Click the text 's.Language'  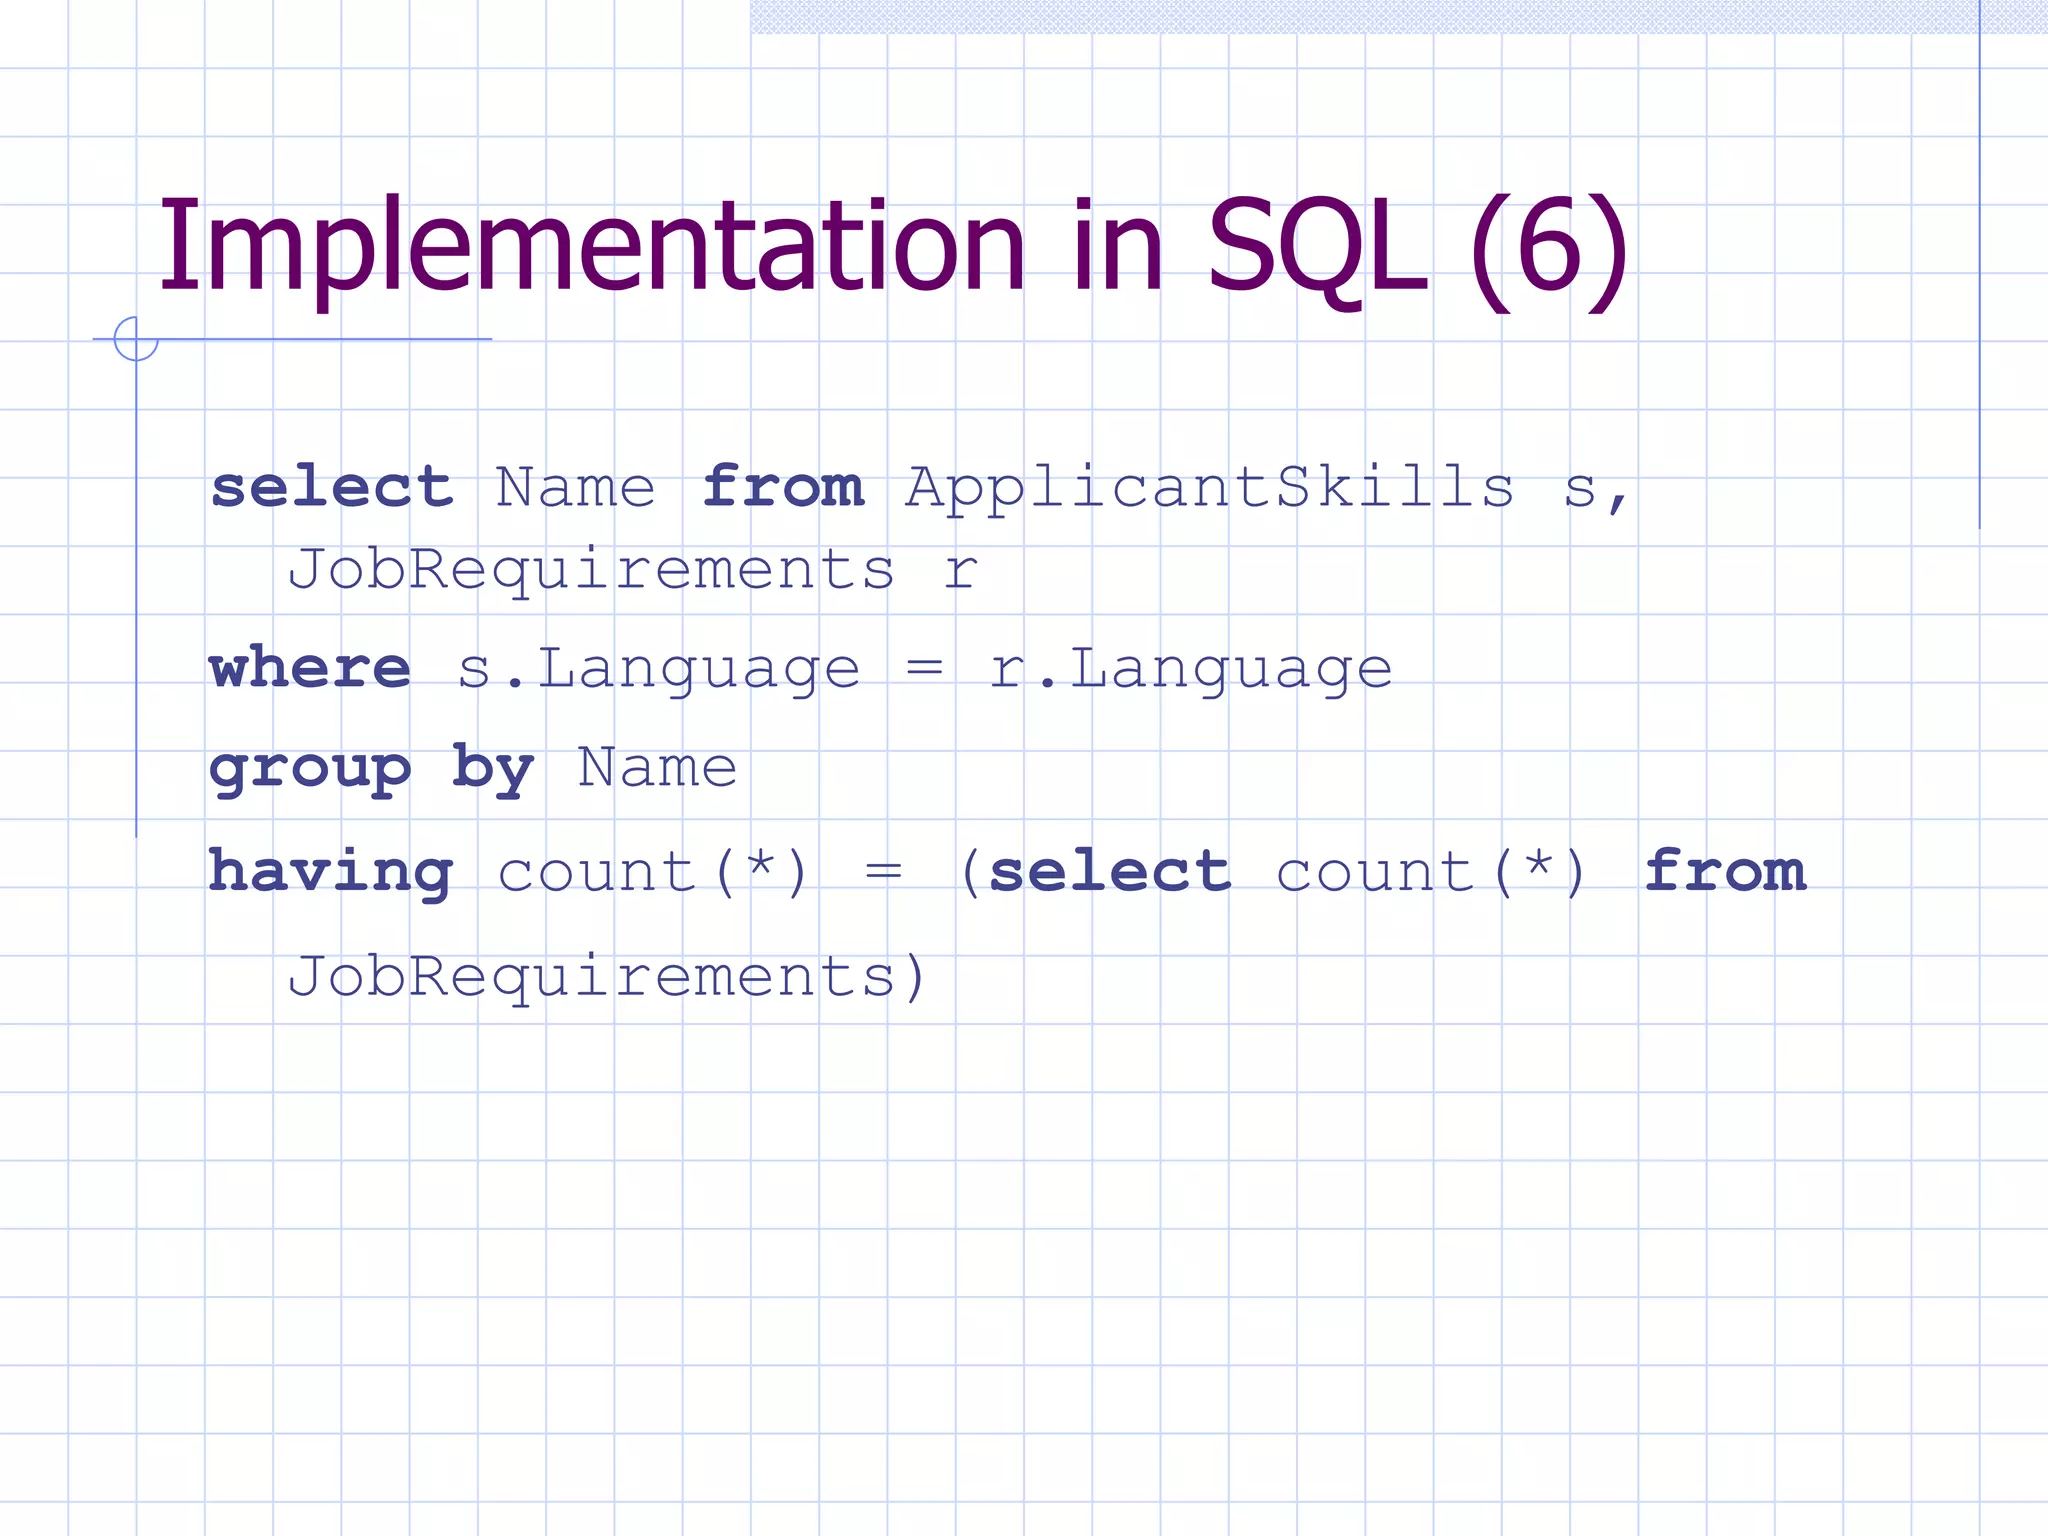click(658, 670)
